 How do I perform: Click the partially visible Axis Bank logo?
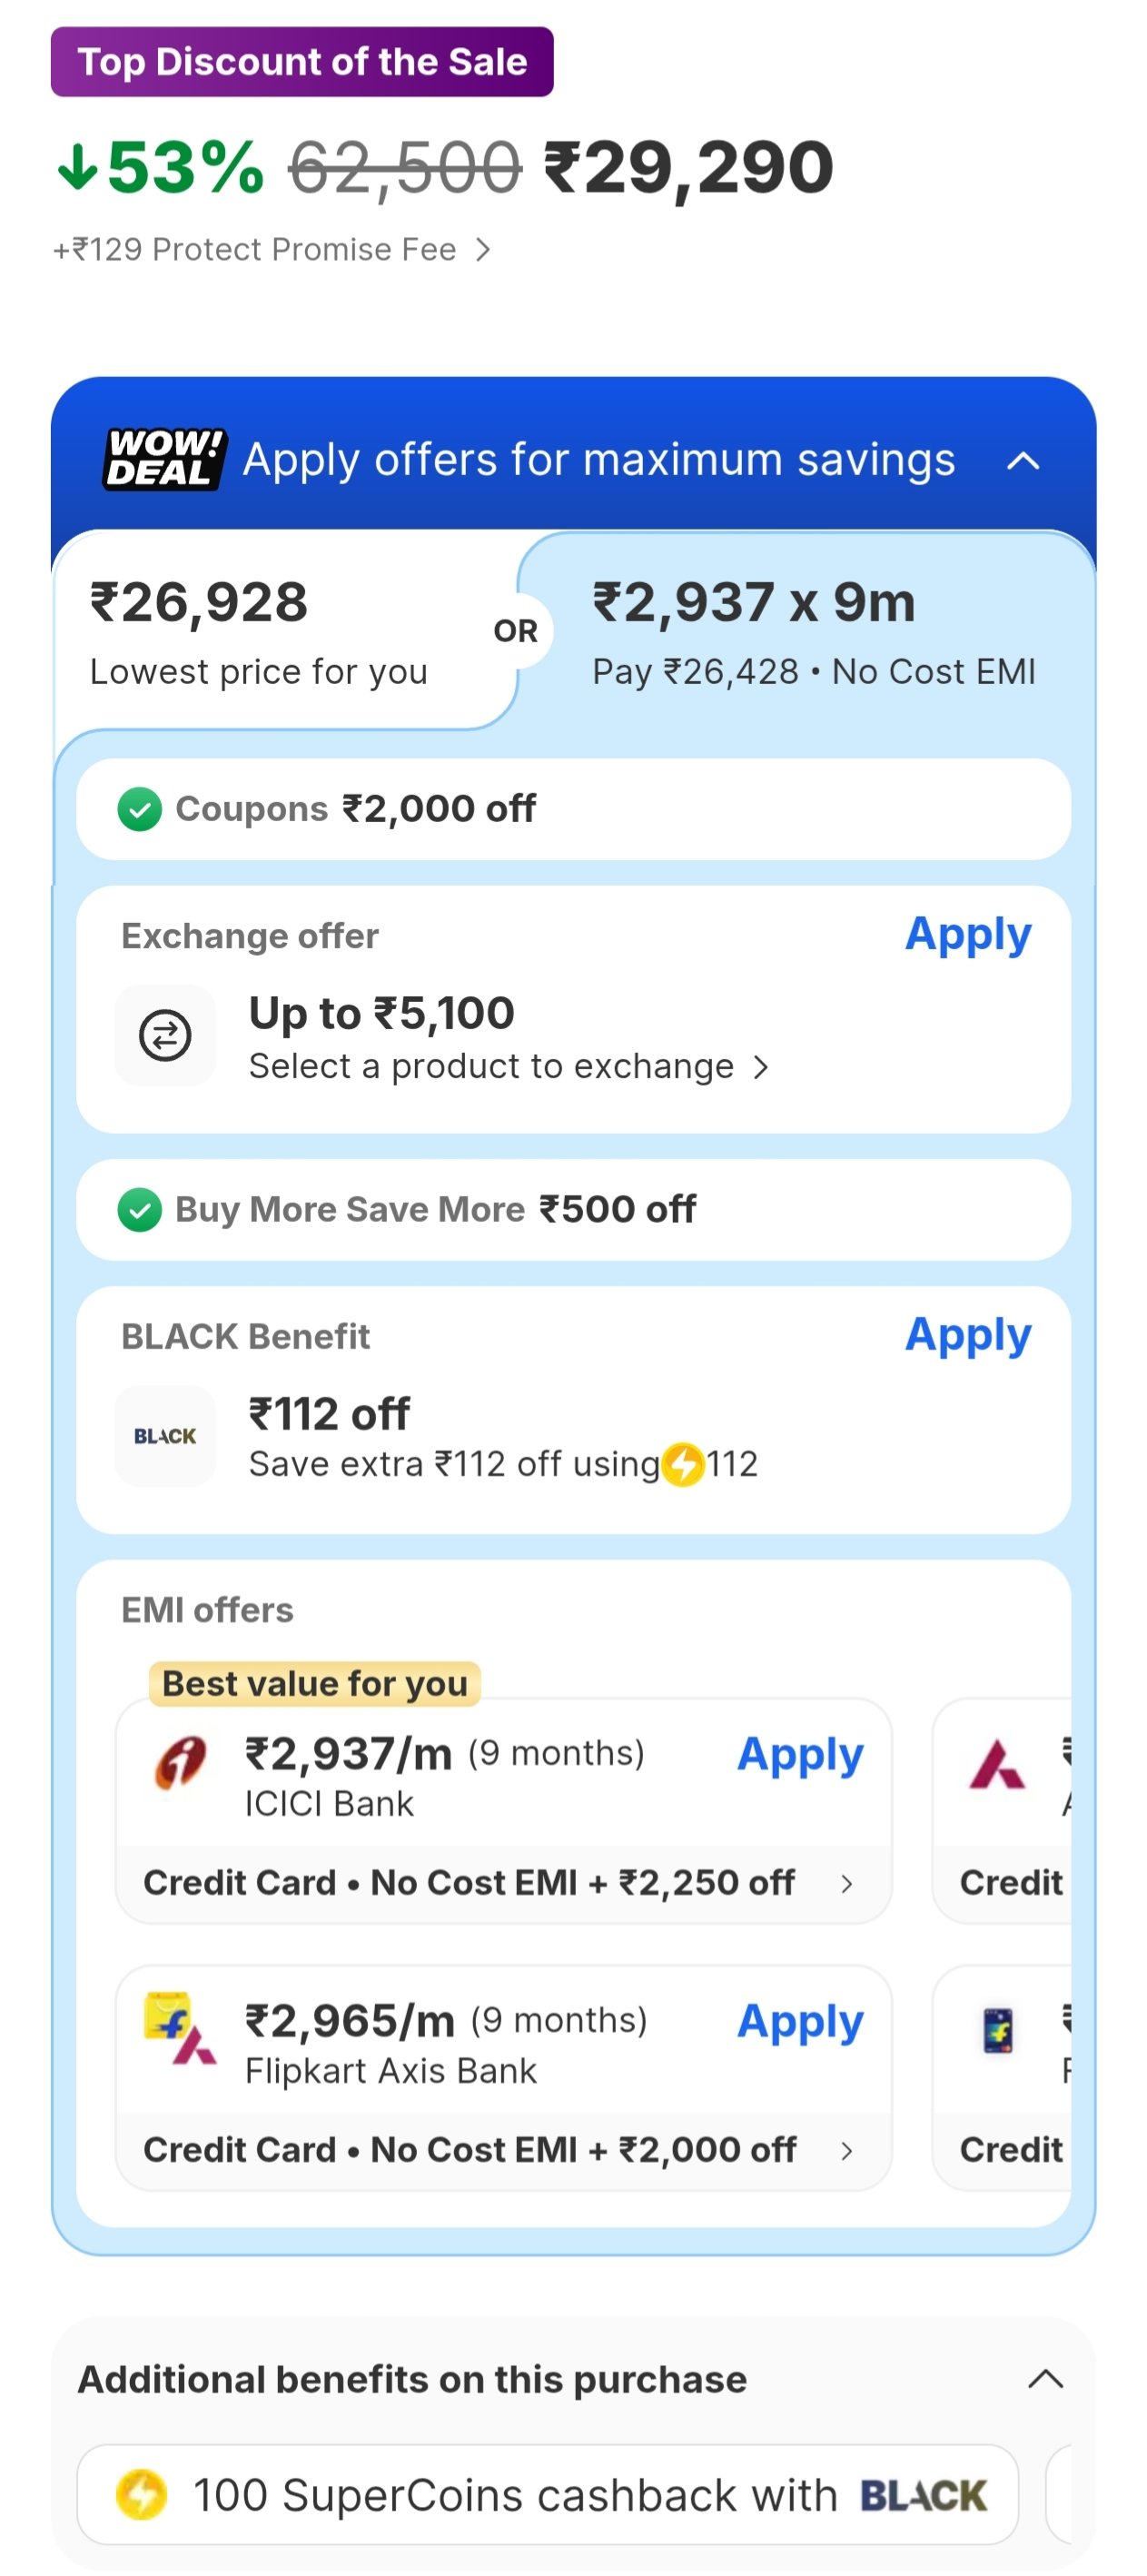tap(997, 1765)
